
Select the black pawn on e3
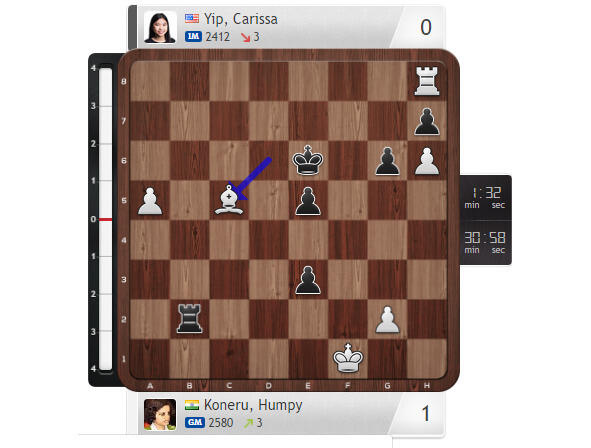pos(308,280)
